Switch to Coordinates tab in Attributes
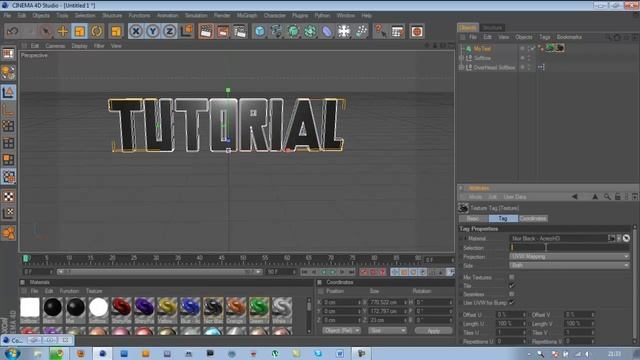 tap(533, 219)
